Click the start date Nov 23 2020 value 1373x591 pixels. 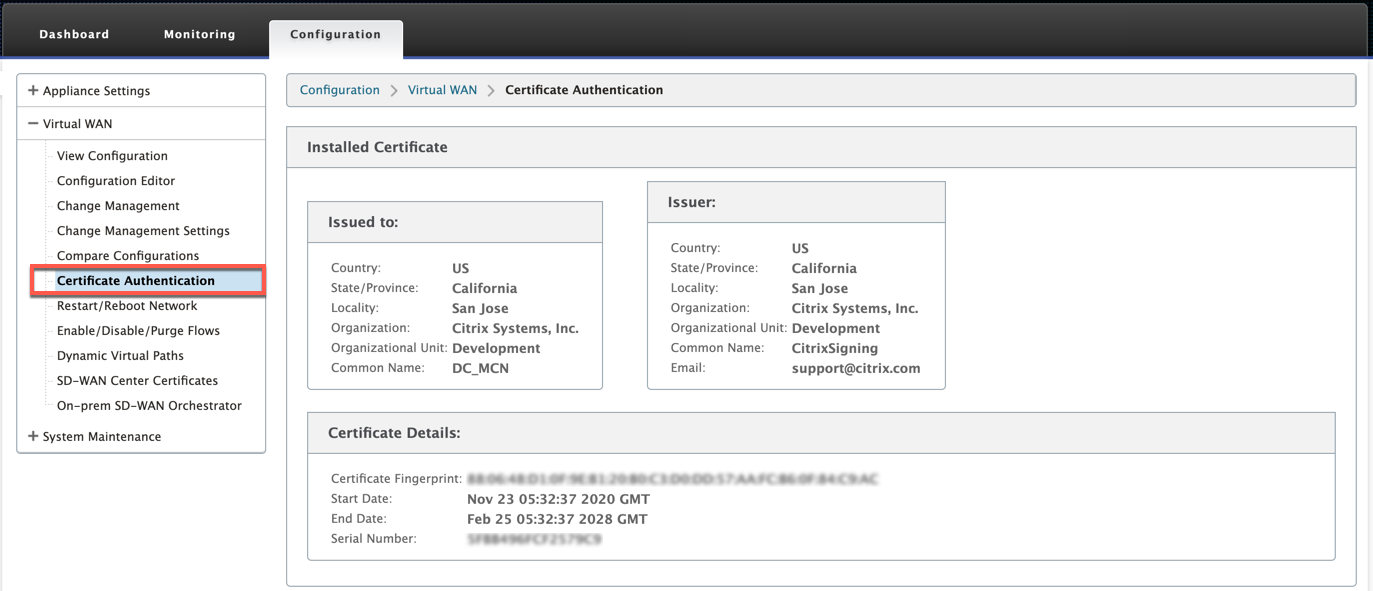(x=558, y=499)
